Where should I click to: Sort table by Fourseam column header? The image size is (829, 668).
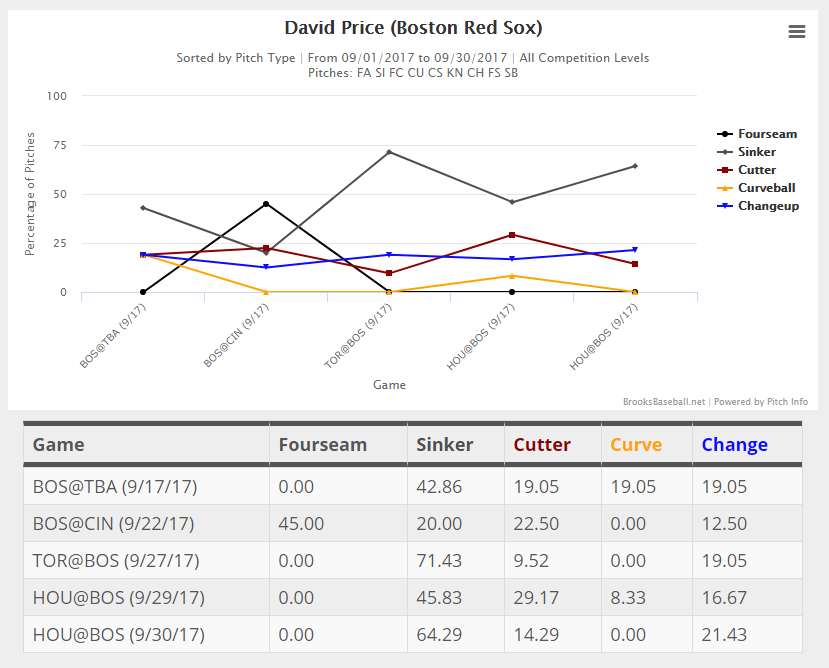(x=323, y=445)
